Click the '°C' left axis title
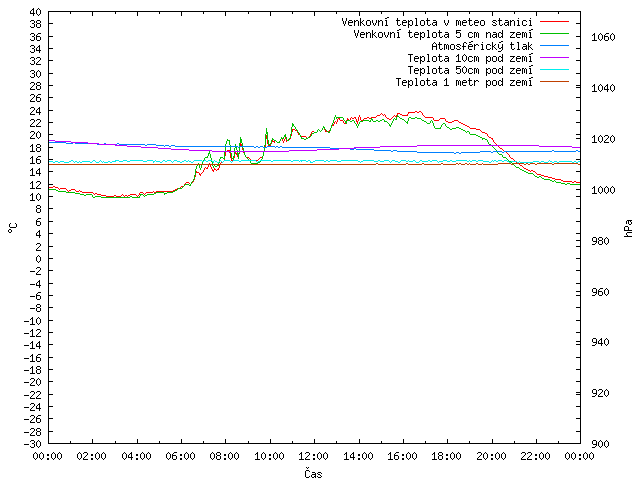The image size is (640, 480). pyautogui.click(x=13, y=228)
